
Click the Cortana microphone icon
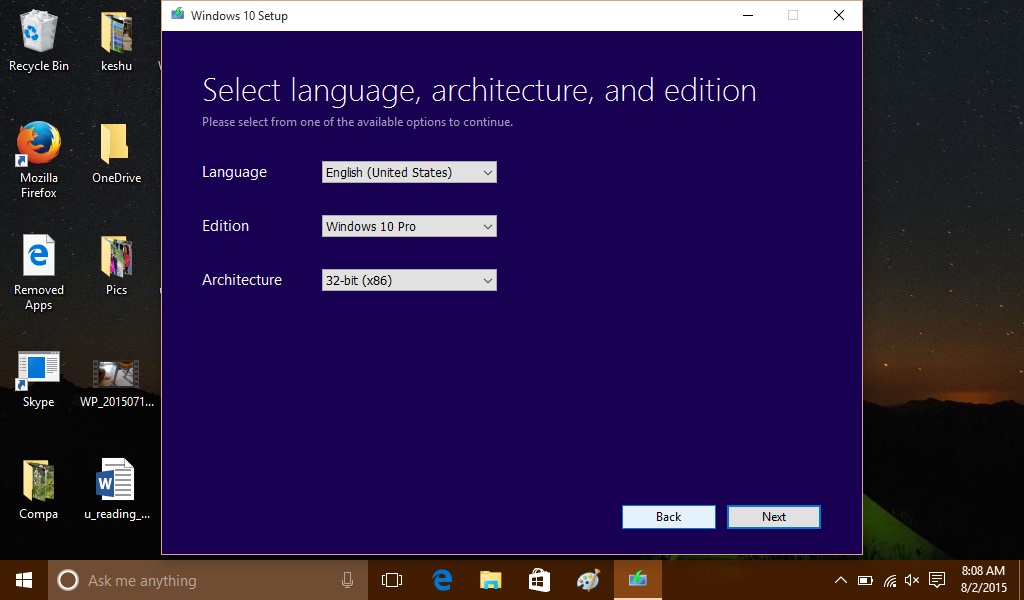347,580
